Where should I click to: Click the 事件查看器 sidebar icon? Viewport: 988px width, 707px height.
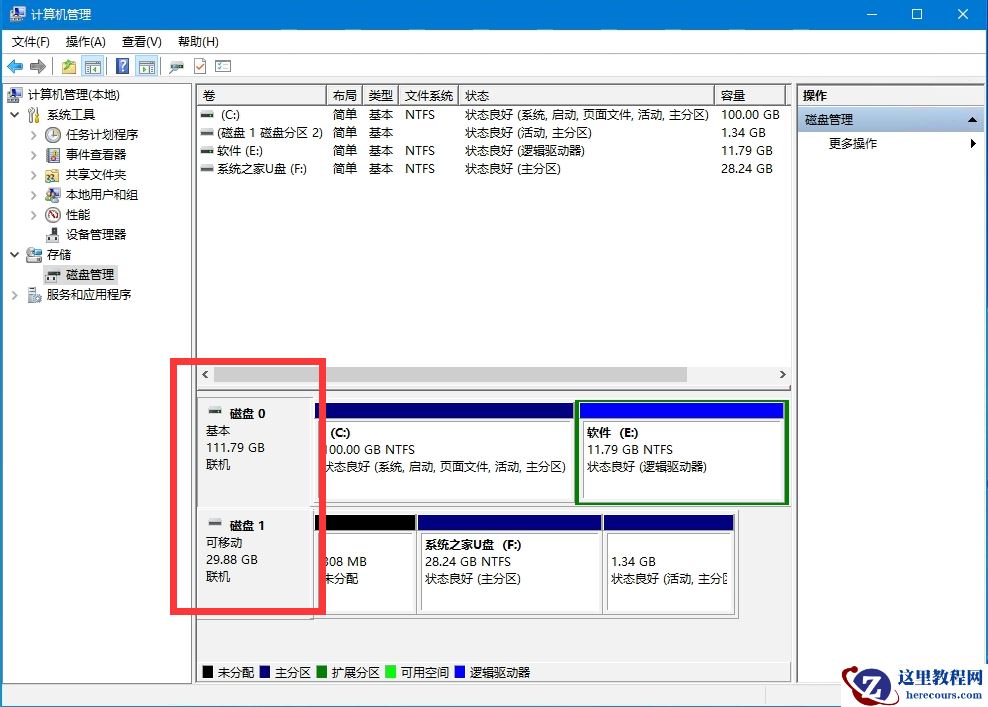(54, 154)
